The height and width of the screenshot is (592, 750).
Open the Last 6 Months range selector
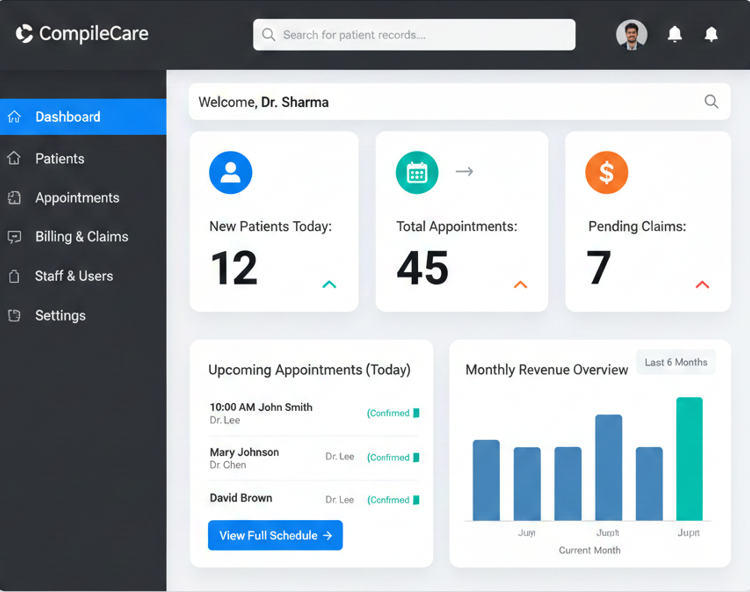point(675,362)
